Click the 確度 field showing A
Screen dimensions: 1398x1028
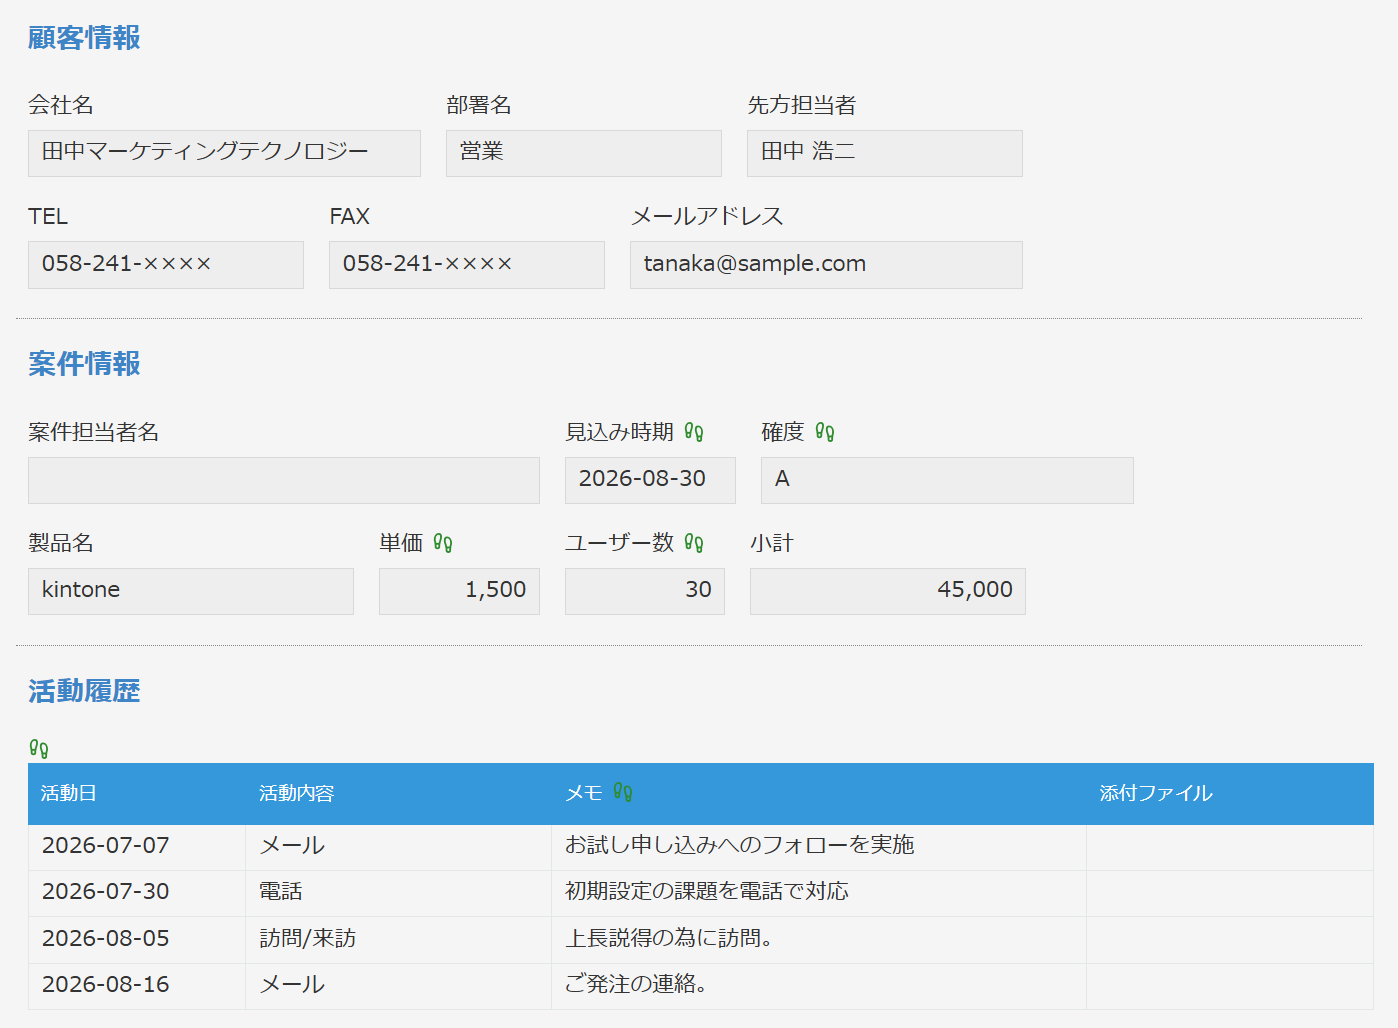tap(947, 480)
